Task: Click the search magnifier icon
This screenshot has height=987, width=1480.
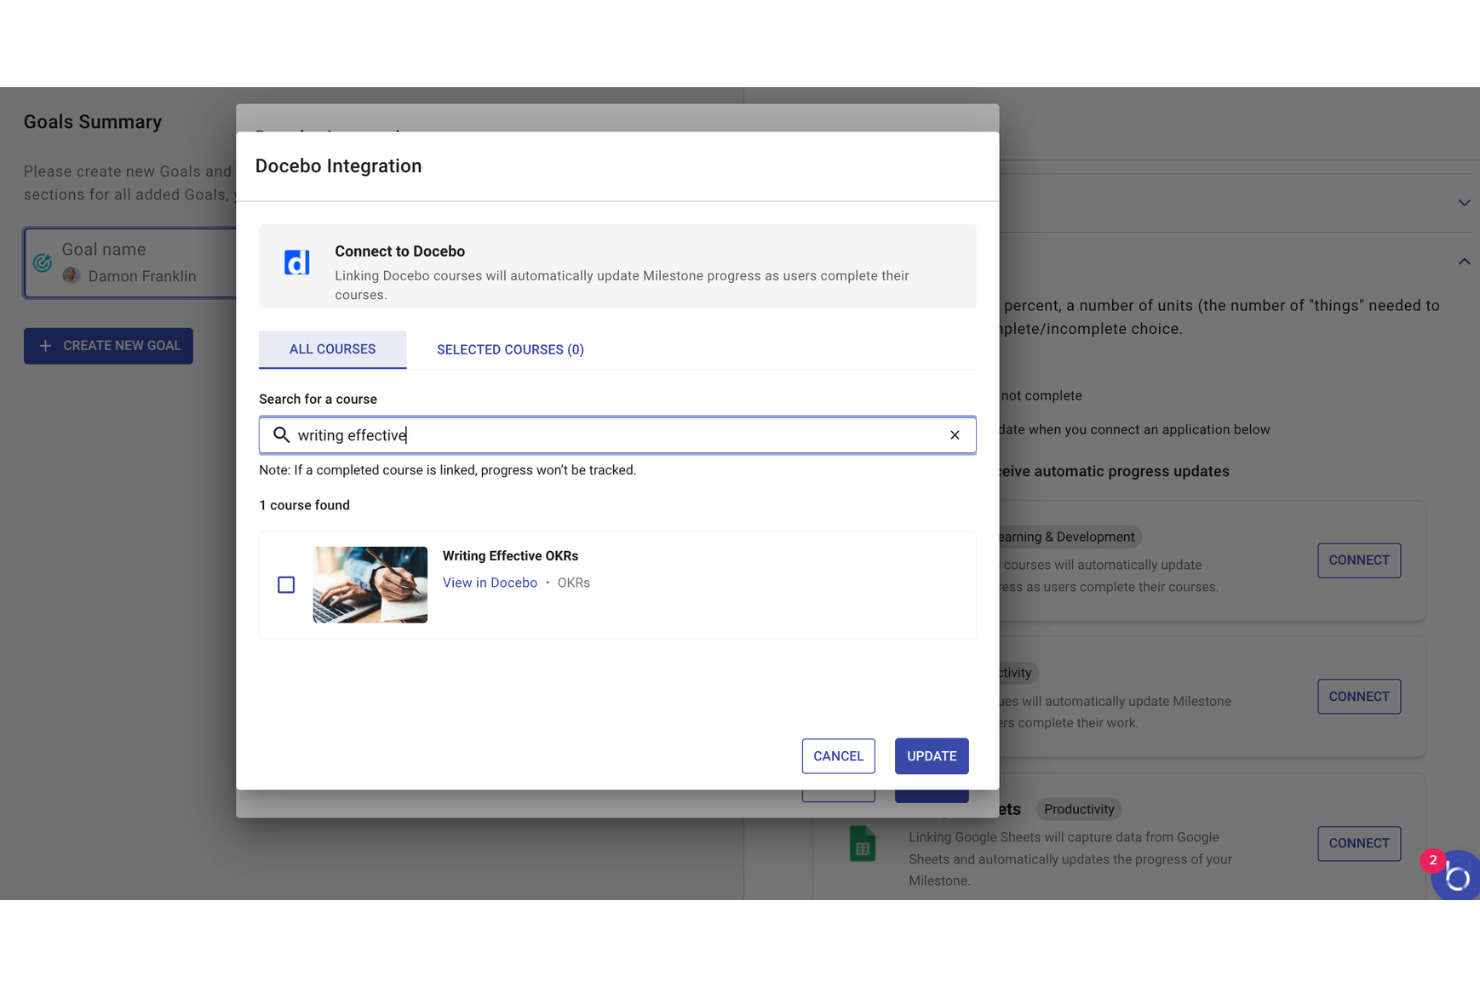Action: pos(281,435)
